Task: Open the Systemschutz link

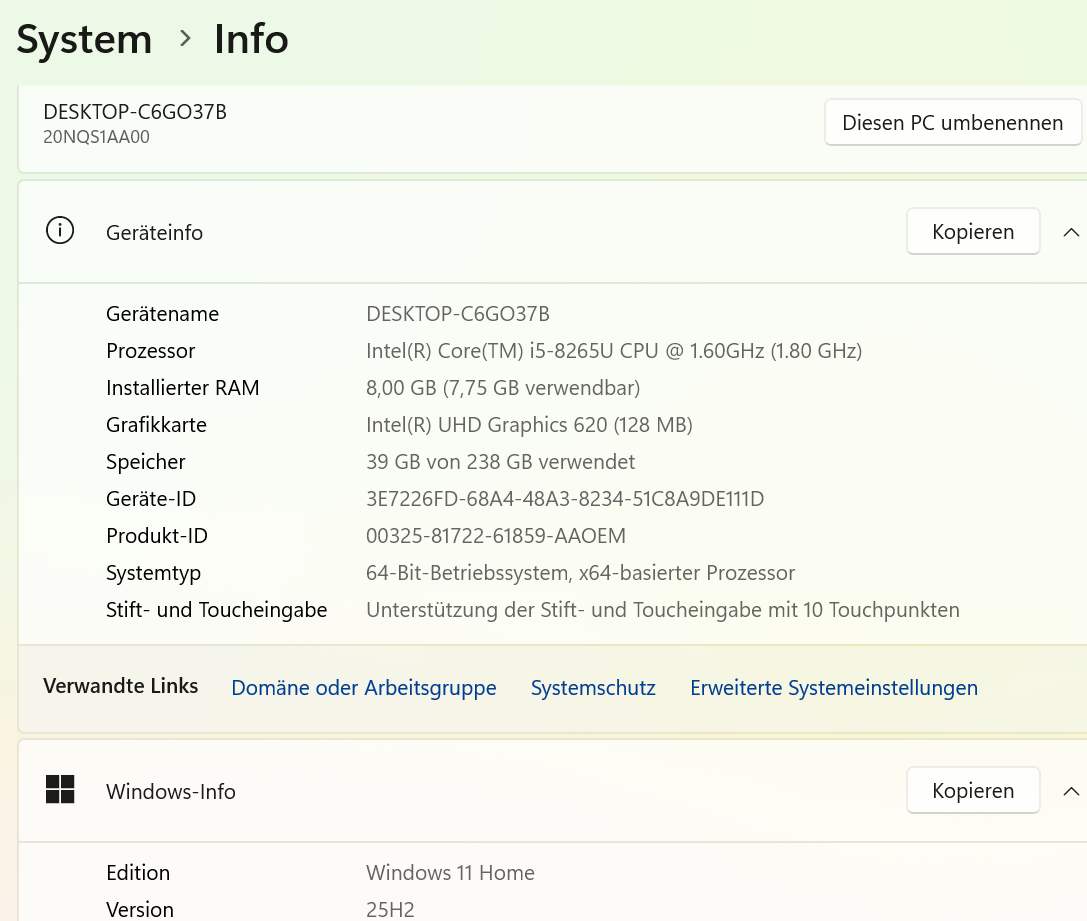Action: coord(593,687)
